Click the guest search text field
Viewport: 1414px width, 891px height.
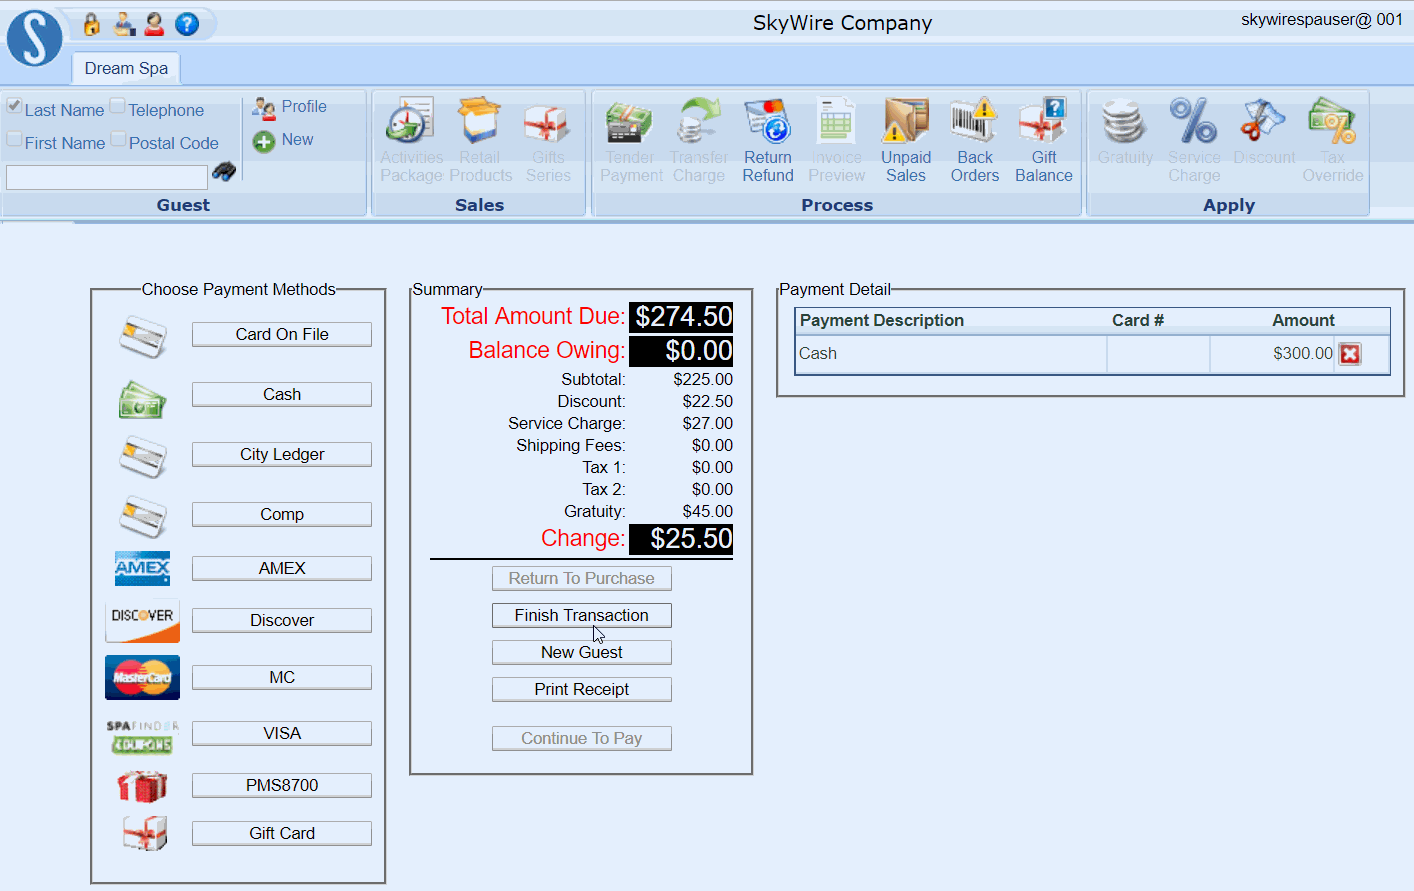click(106, 177)
